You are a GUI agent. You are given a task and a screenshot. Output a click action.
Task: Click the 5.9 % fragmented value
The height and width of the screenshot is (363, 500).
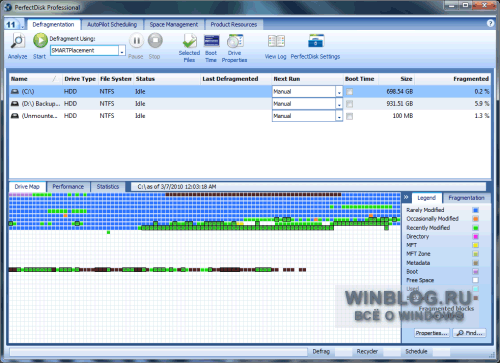[482, 104]
